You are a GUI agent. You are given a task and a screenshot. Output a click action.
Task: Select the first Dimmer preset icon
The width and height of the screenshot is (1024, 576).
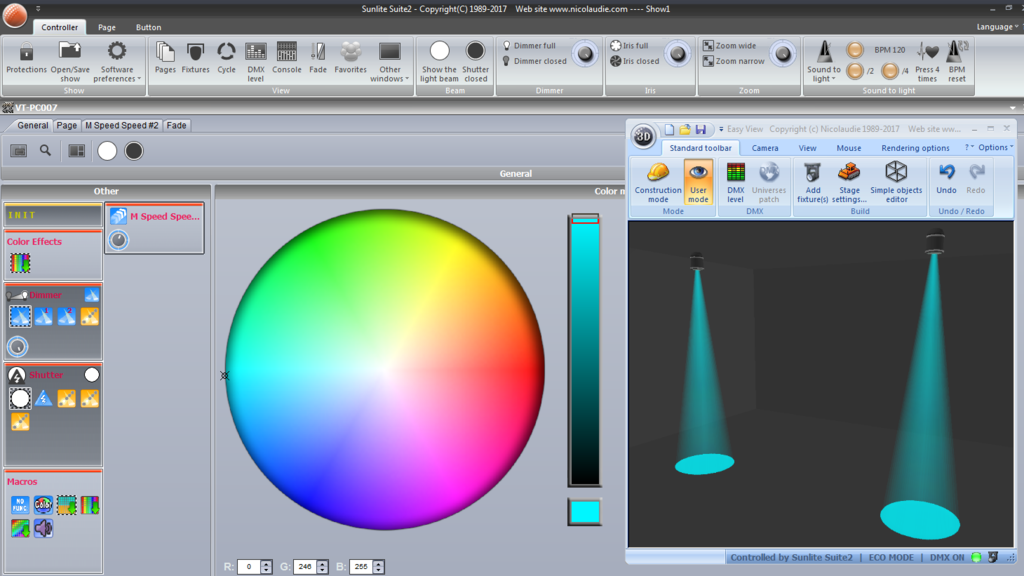click(x=20, y=316)
